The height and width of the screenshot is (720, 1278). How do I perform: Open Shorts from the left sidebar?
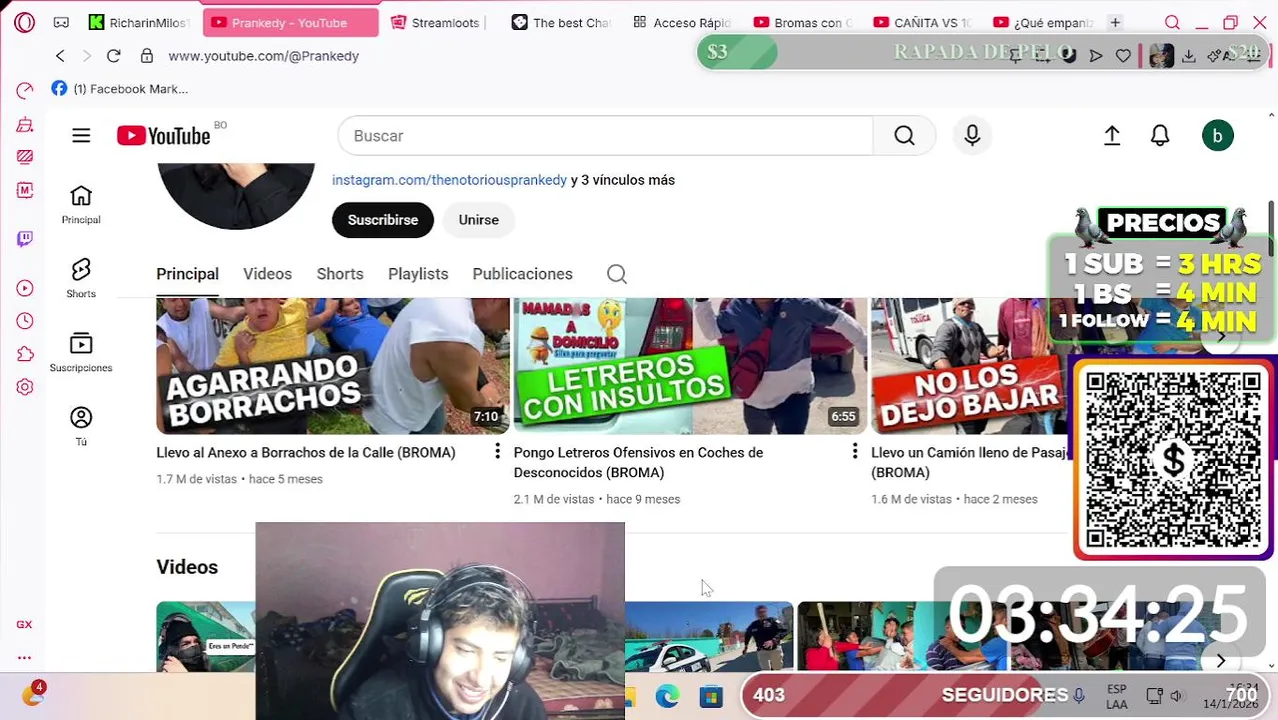click(x=81, y=278)
